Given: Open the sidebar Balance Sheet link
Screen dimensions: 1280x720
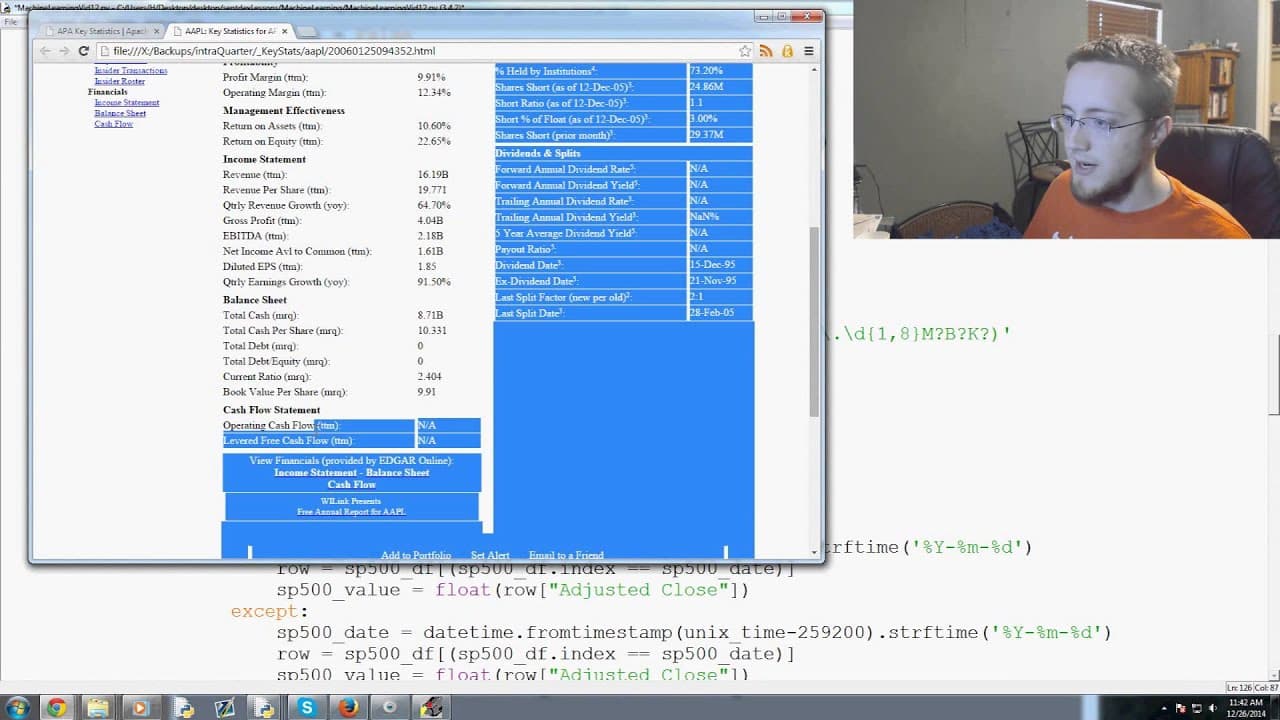Looking at the screenshot, I should click(x=120, y=113).
